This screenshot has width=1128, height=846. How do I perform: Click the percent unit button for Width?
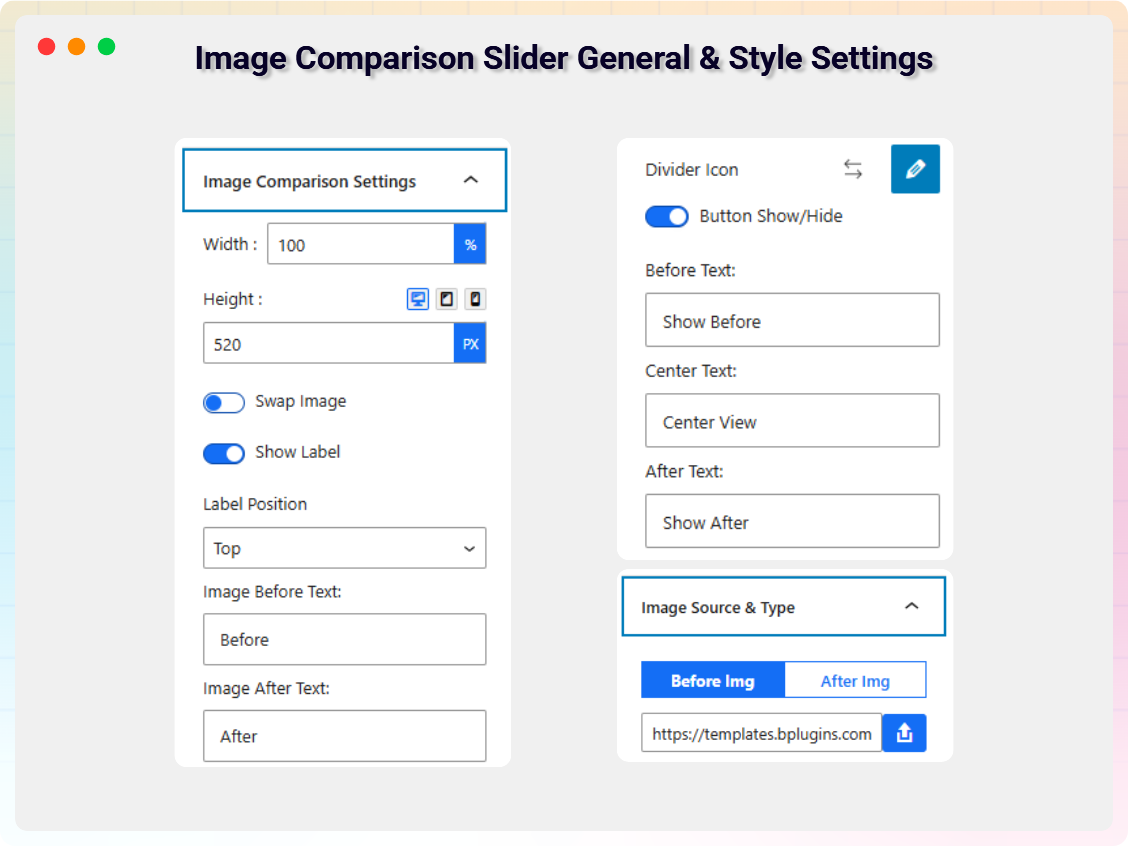[x=470, y=243]
